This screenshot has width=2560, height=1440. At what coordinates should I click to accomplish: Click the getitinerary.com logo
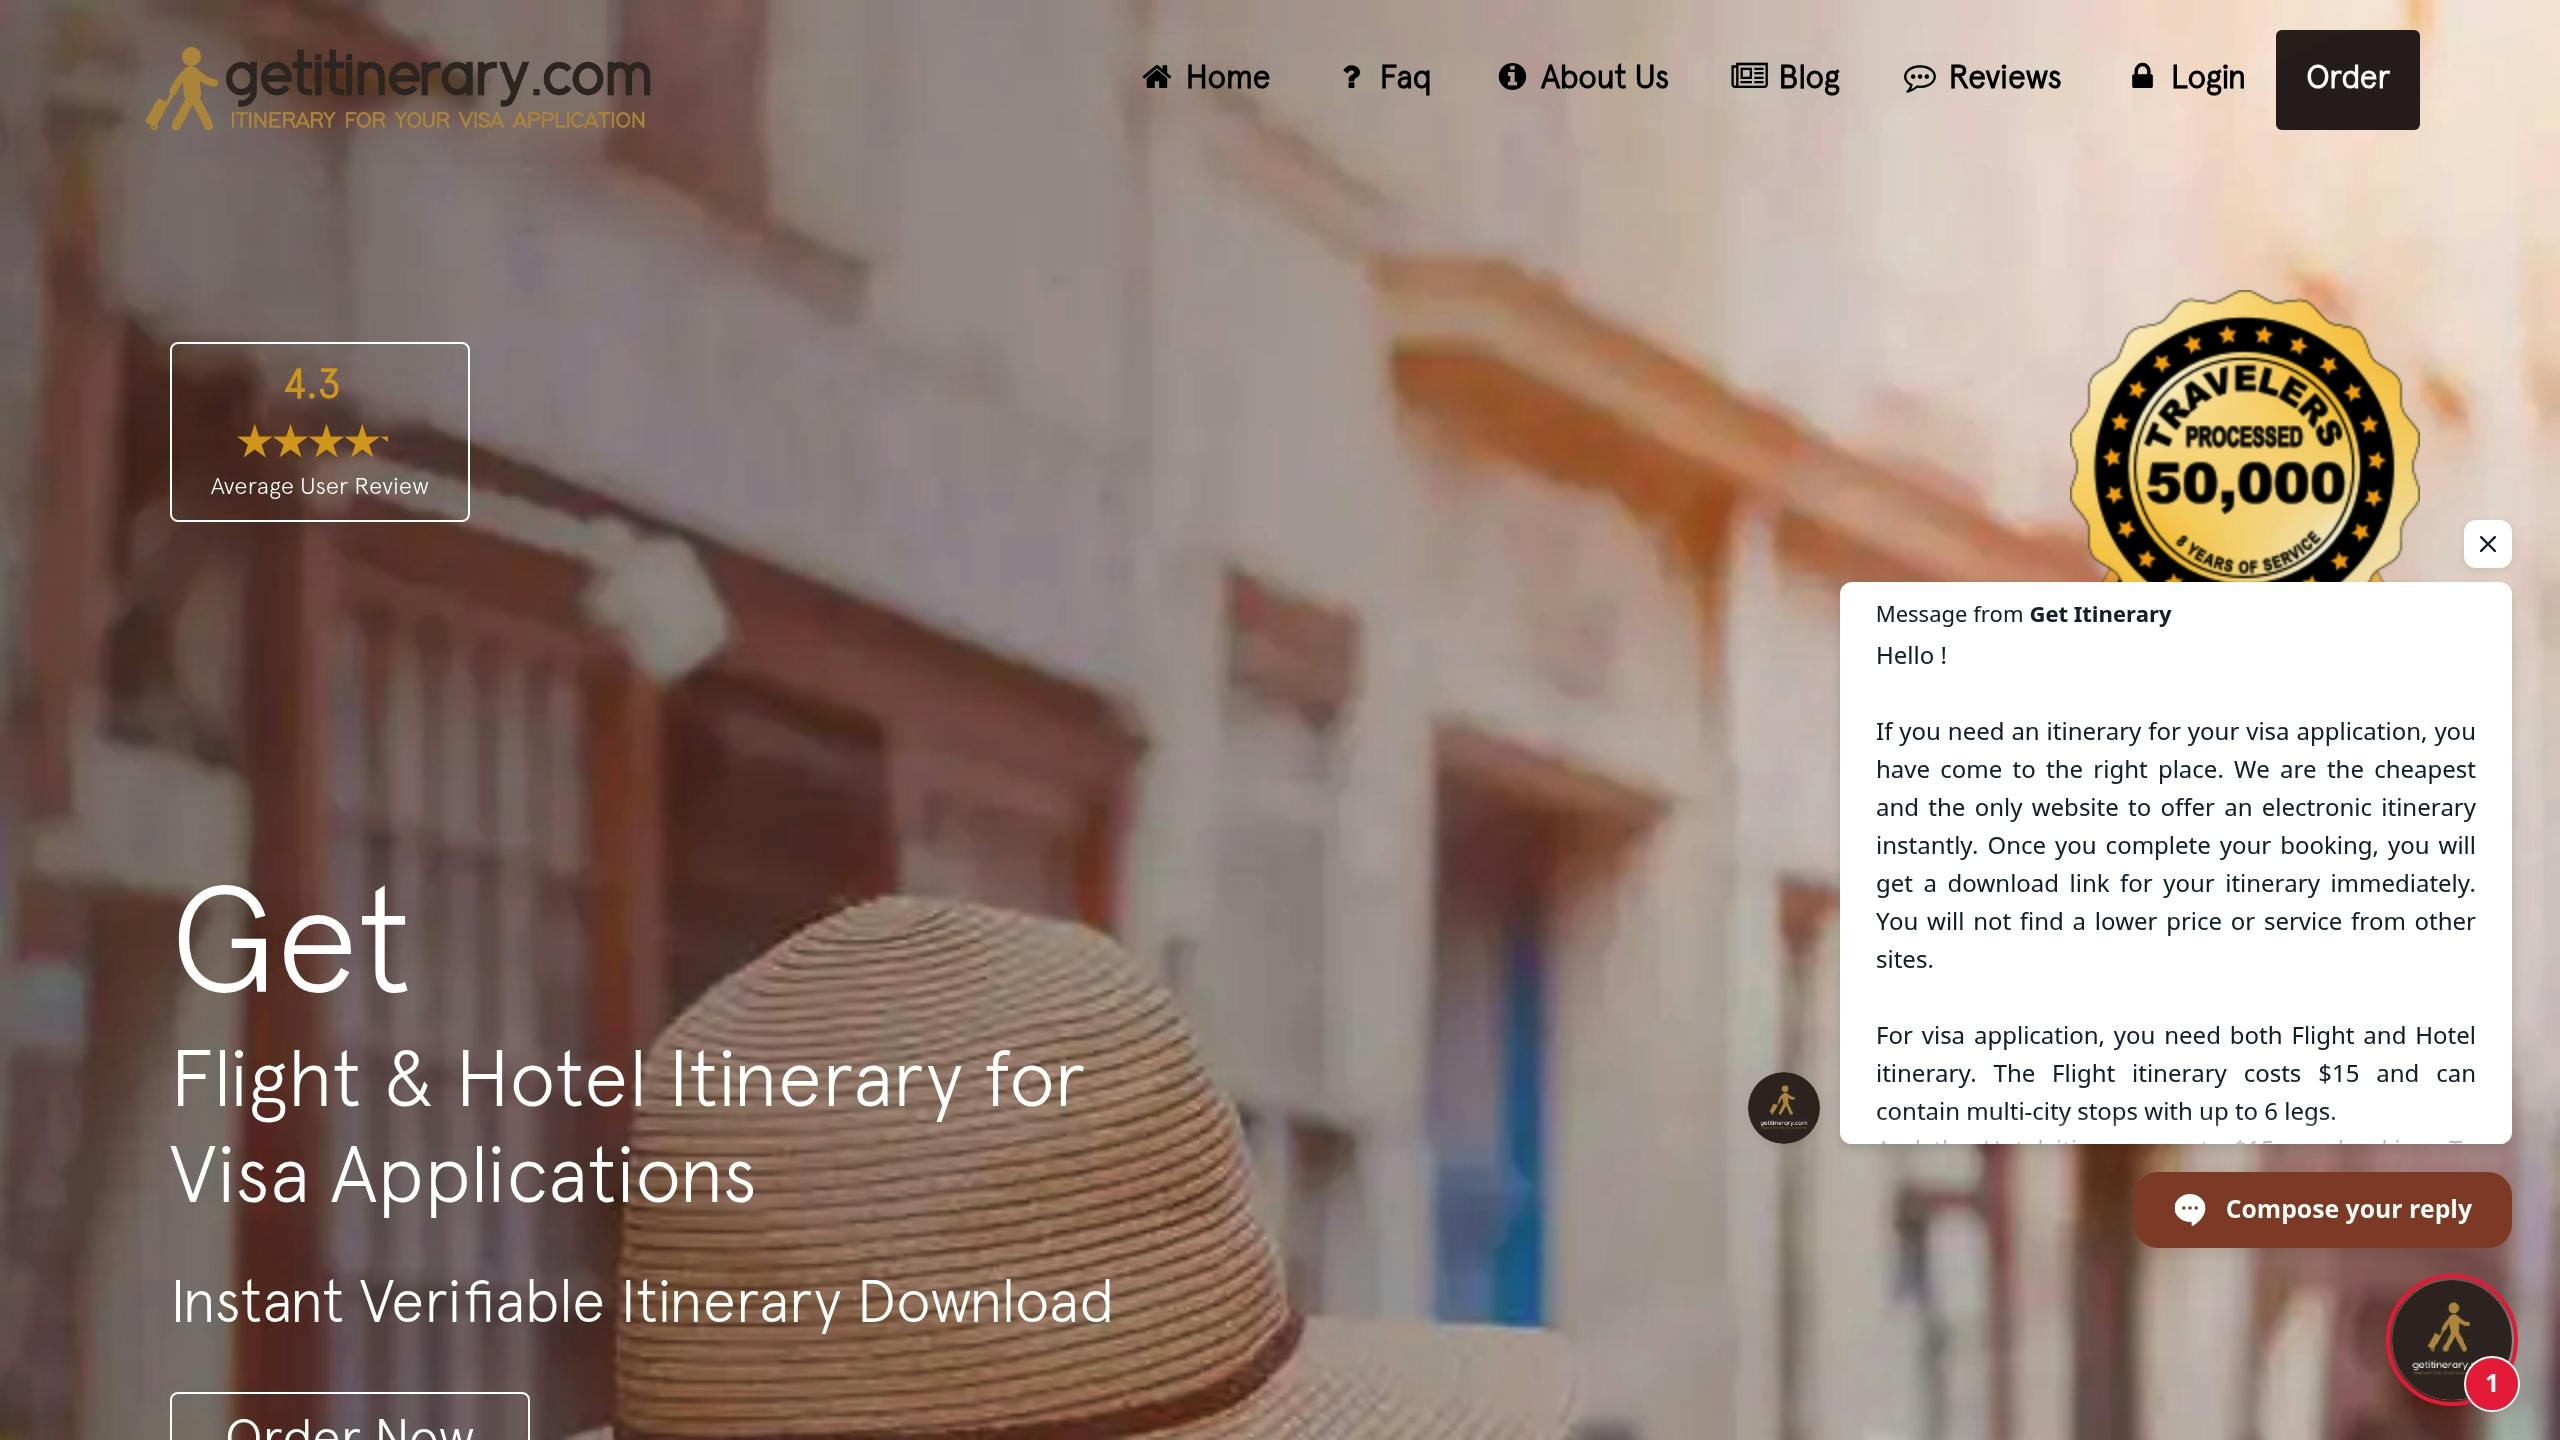coord(398,88)
